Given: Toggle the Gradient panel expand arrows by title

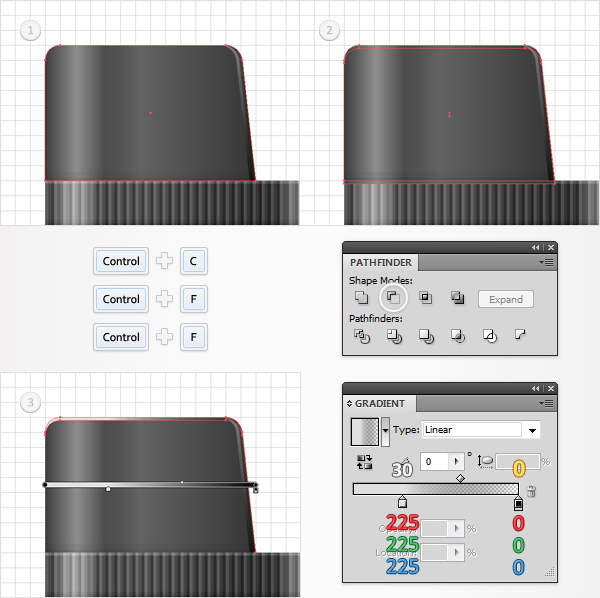Looking at the screenshot, I should pos(349,404).
